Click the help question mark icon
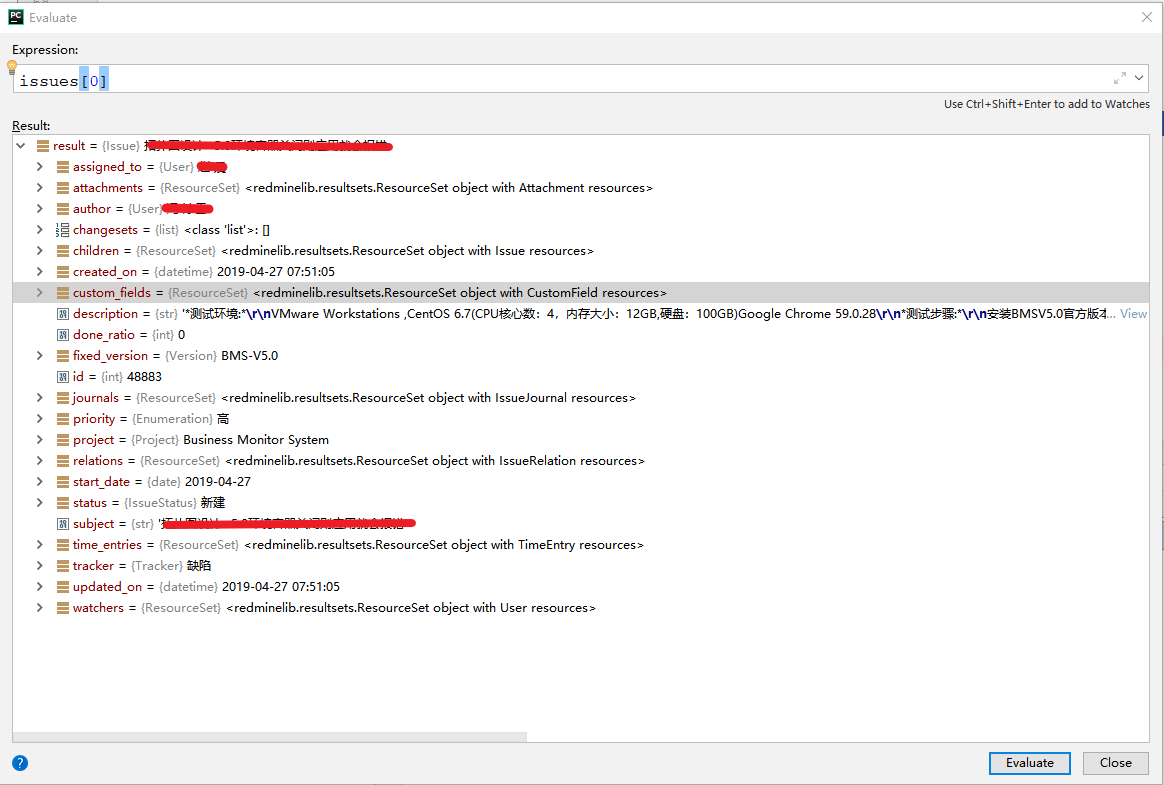 click(x=20, y=763)
